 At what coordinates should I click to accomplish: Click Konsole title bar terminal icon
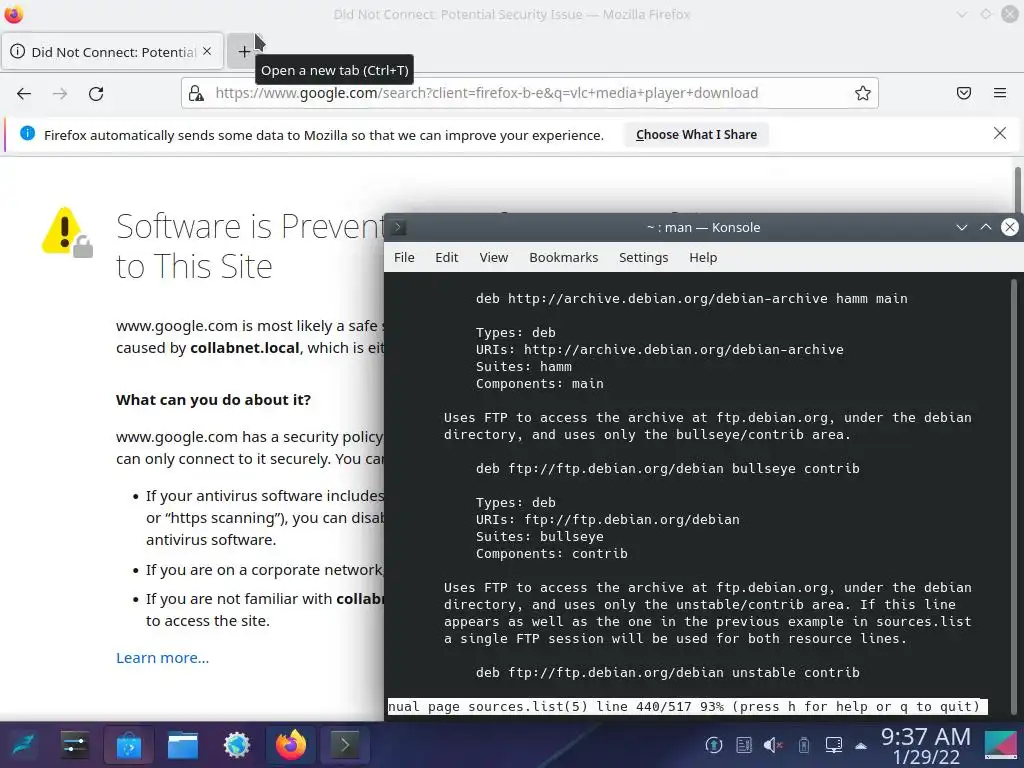click(x=398, y=227)
